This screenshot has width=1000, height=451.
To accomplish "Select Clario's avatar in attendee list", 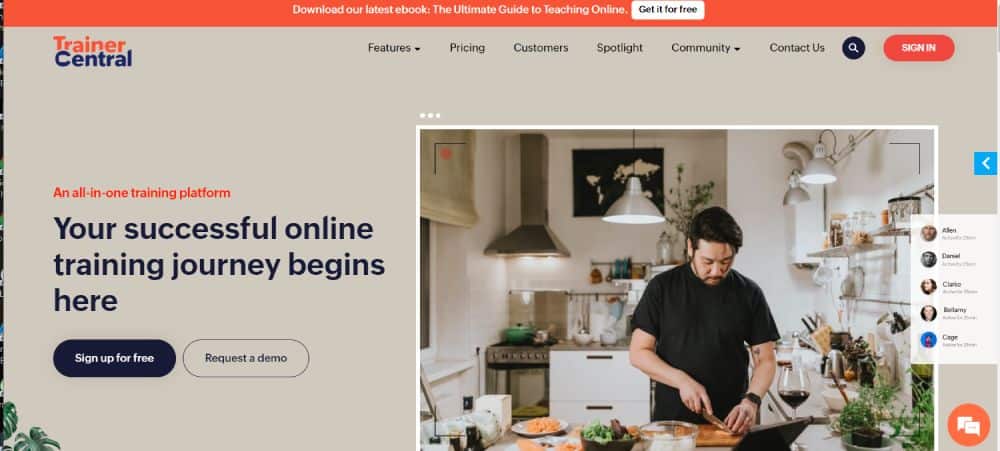I will click(929, 286).
